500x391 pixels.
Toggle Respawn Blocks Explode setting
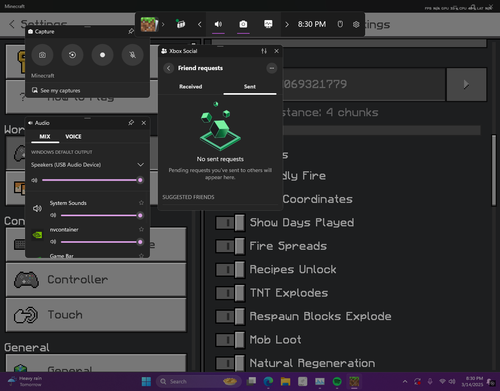(230, 316)
